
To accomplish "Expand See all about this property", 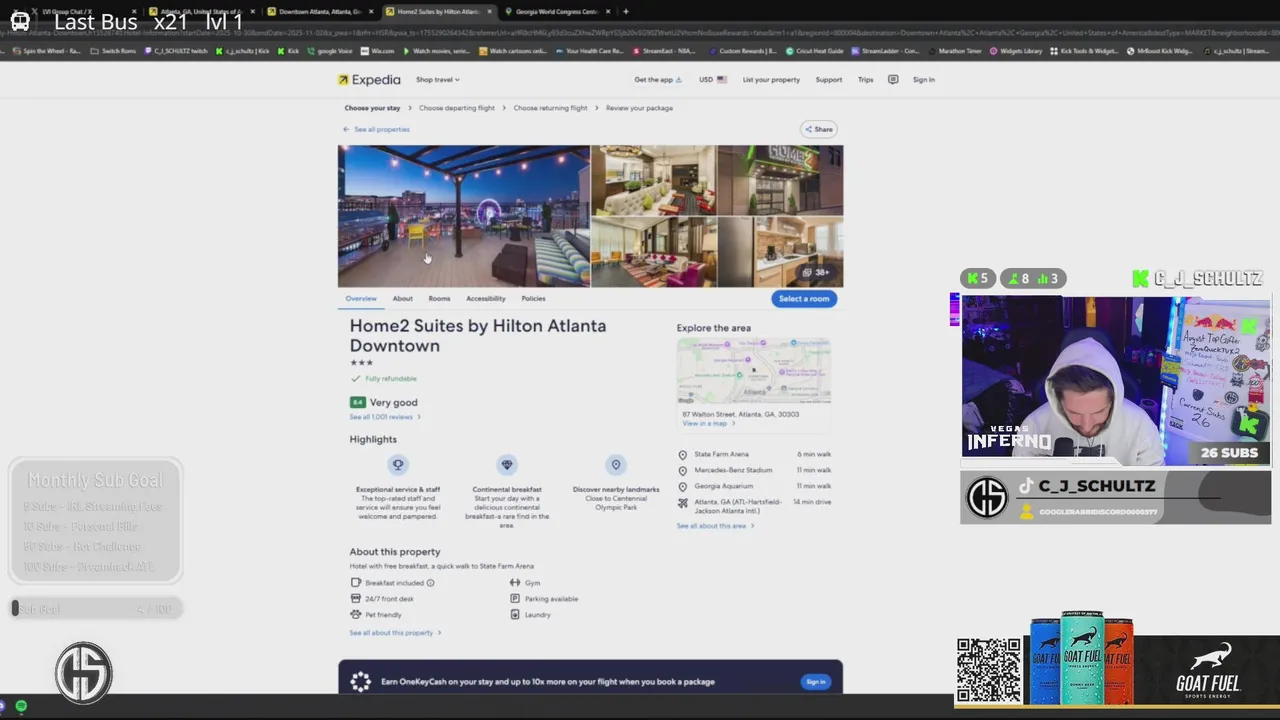I will click(x=395, y=633).
